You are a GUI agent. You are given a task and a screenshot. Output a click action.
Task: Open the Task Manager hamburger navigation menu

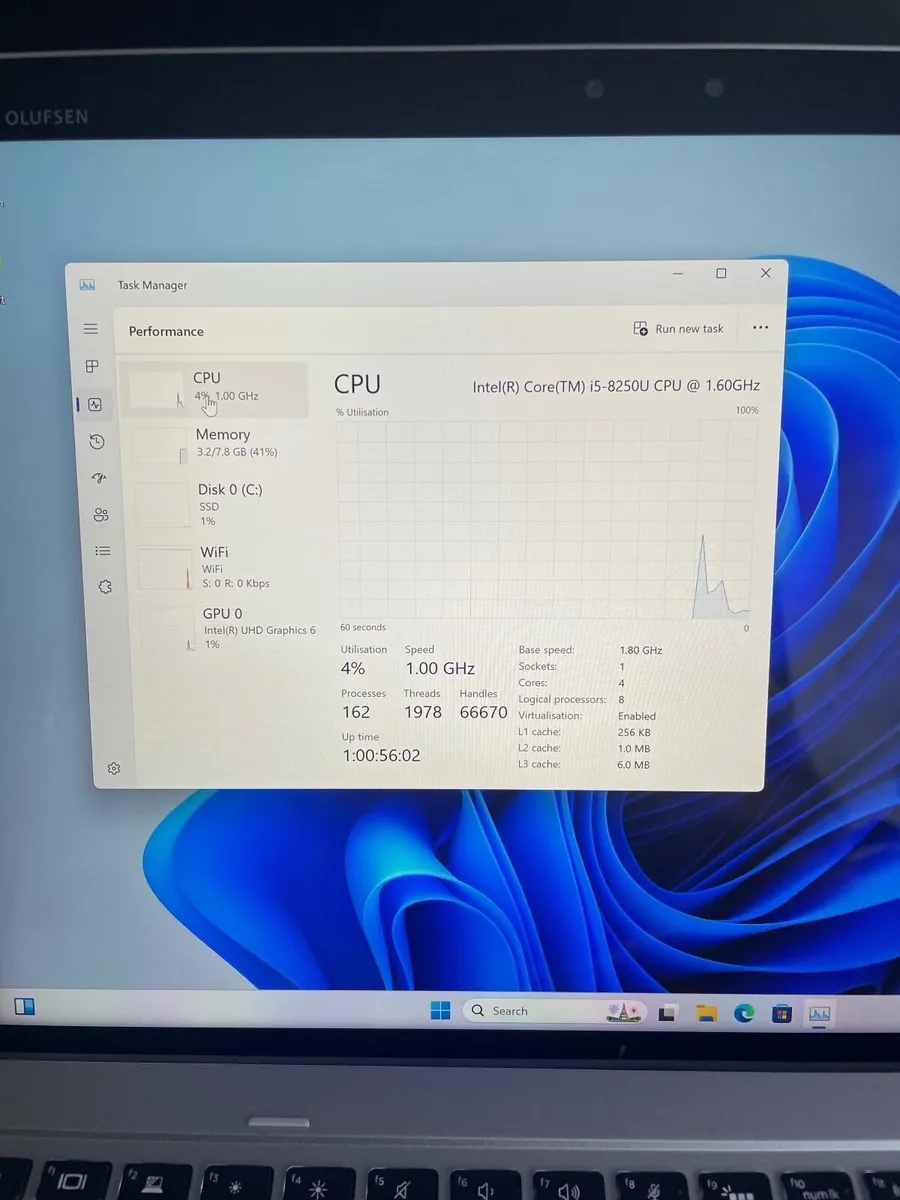click(x=91, y=329)
